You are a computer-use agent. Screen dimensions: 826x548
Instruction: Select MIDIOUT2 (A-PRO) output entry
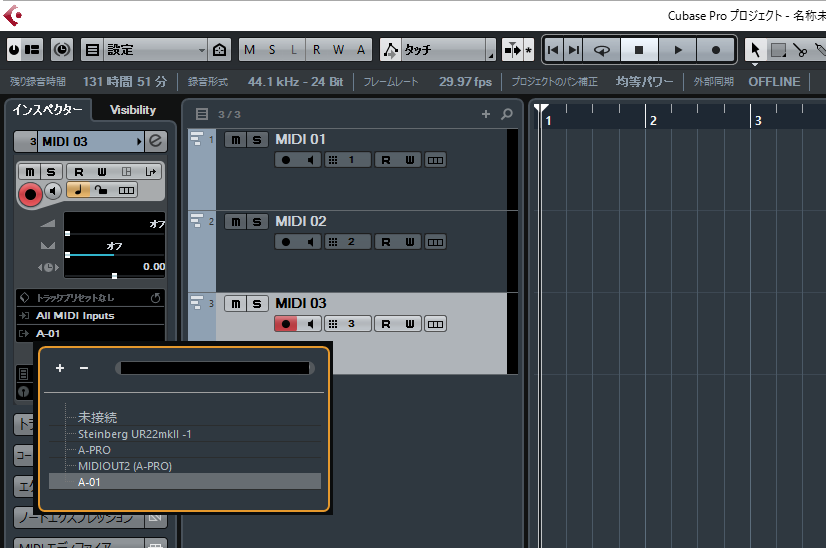[185, 466]
